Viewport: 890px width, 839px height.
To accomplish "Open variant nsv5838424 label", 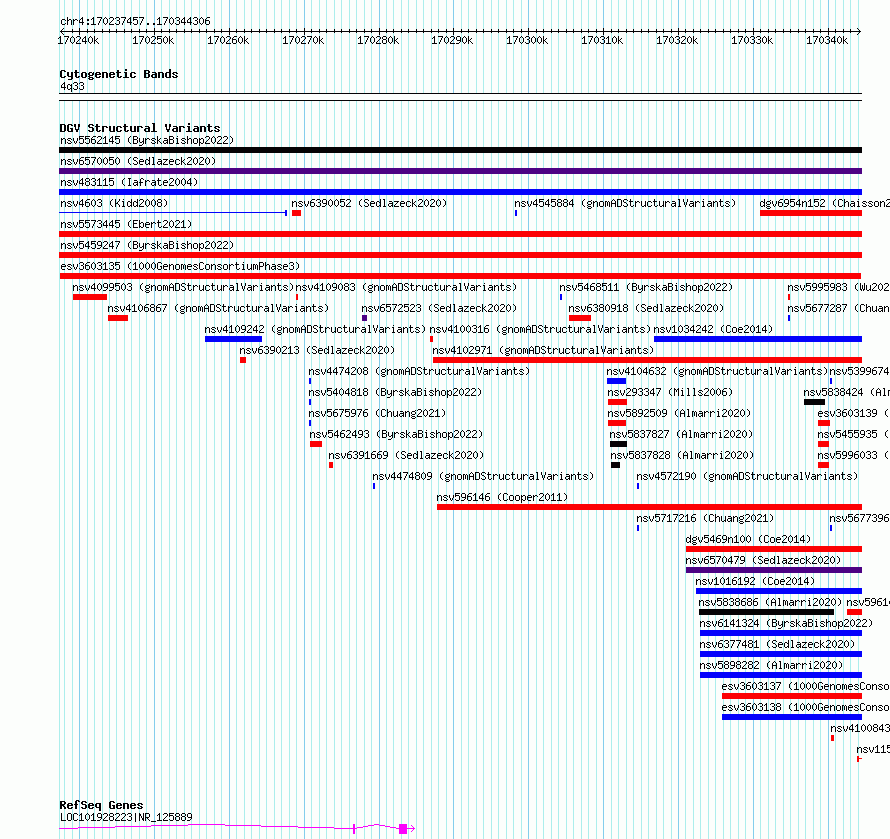I will [x=846, y=392].
